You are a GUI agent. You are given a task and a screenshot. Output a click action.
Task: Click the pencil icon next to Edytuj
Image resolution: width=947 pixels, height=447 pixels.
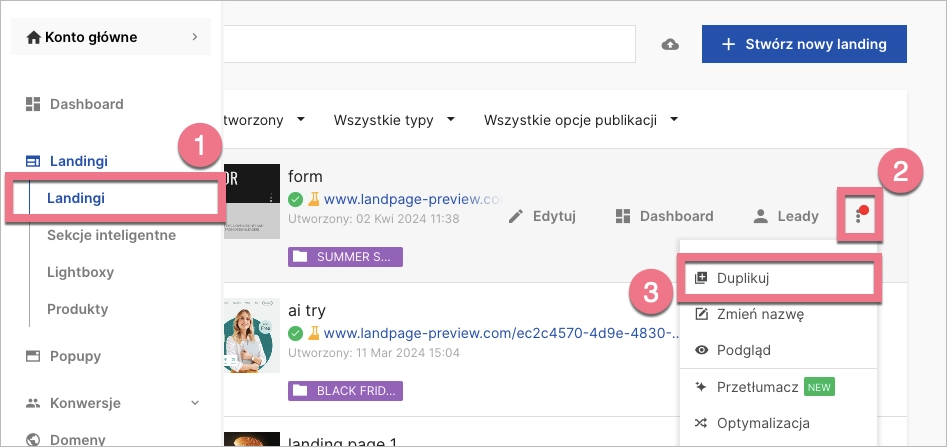(516, 216)
